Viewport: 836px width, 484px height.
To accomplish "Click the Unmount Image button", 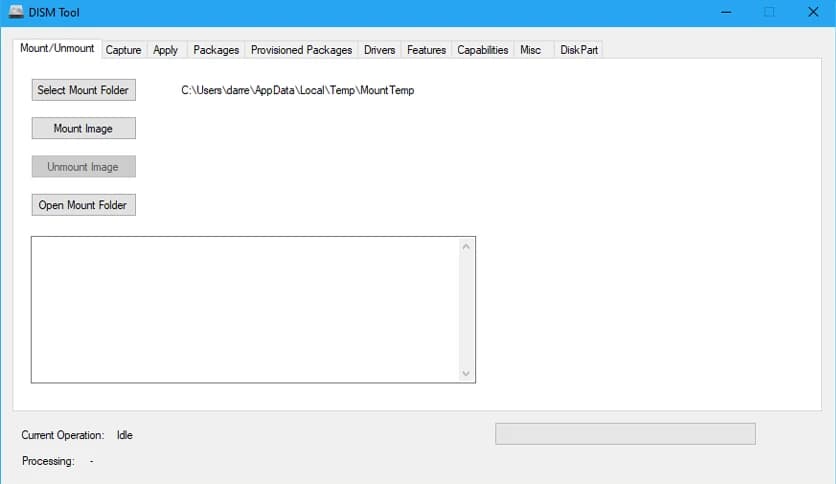I will pyautogui.click(x=84, y=167).
